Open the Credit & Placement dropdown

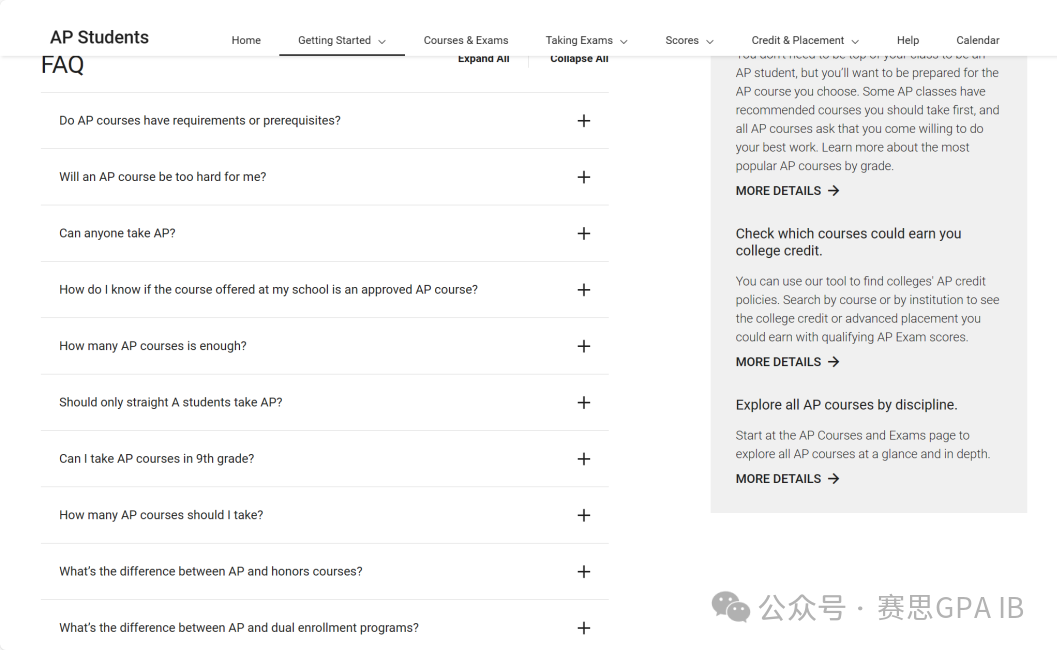point(805,41)
